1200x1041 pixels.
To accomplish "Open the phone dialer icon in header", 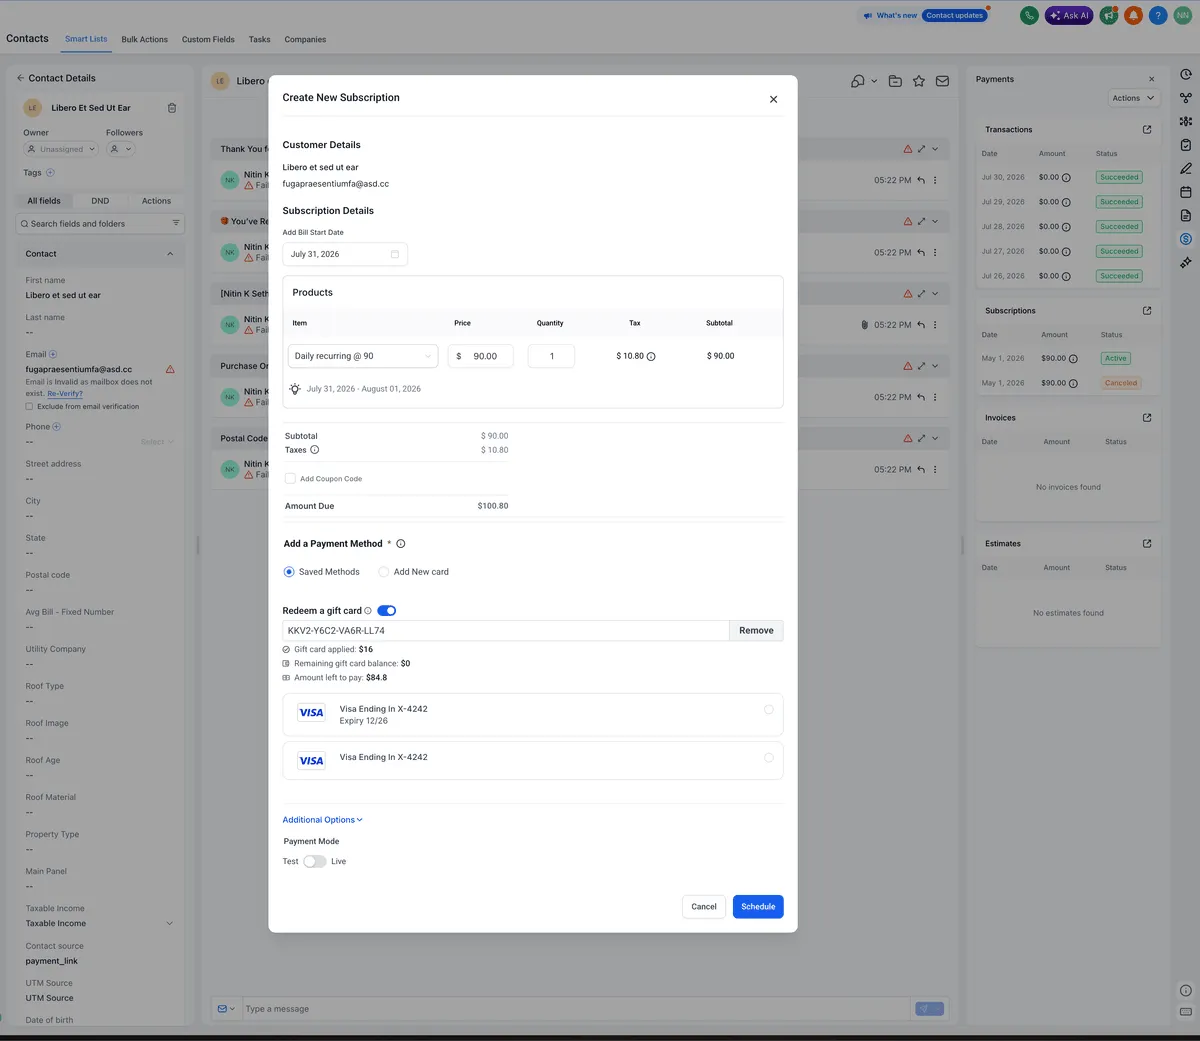I will (x=1029, y=16).
